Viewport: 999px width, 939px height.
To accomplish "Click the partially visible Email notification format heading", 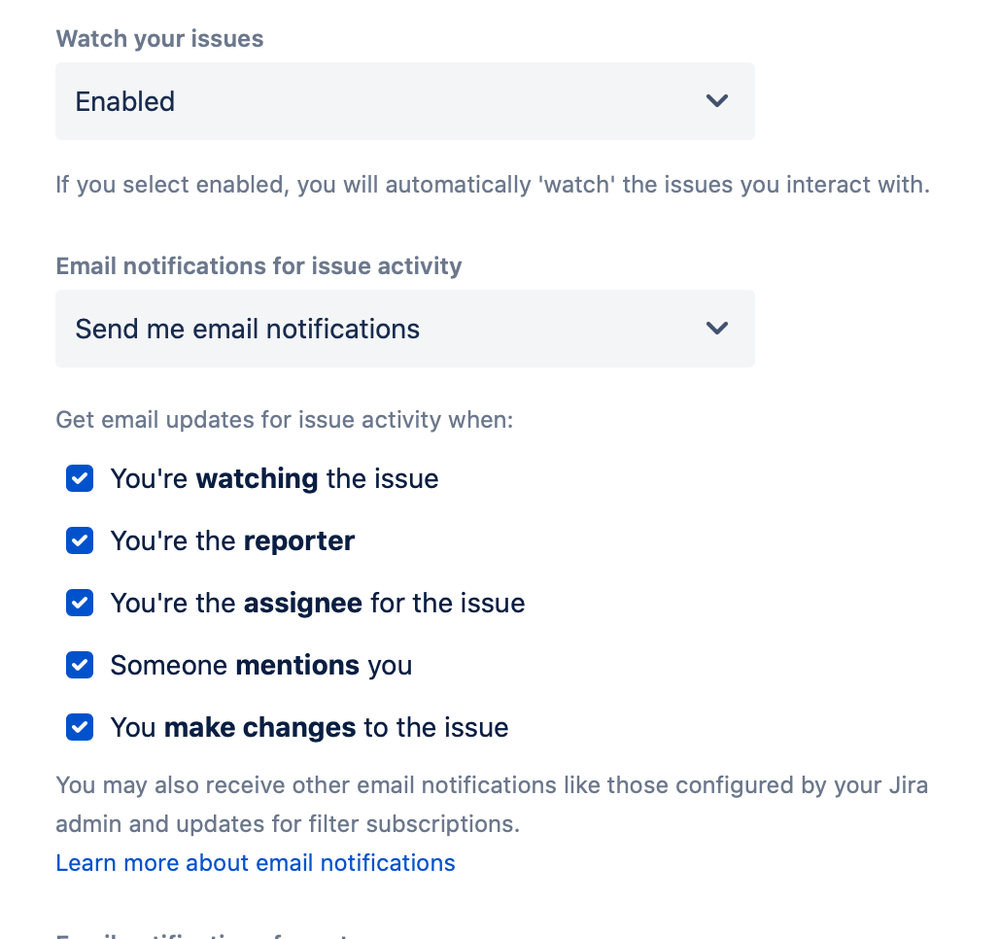I will click(x=200, y=933).
